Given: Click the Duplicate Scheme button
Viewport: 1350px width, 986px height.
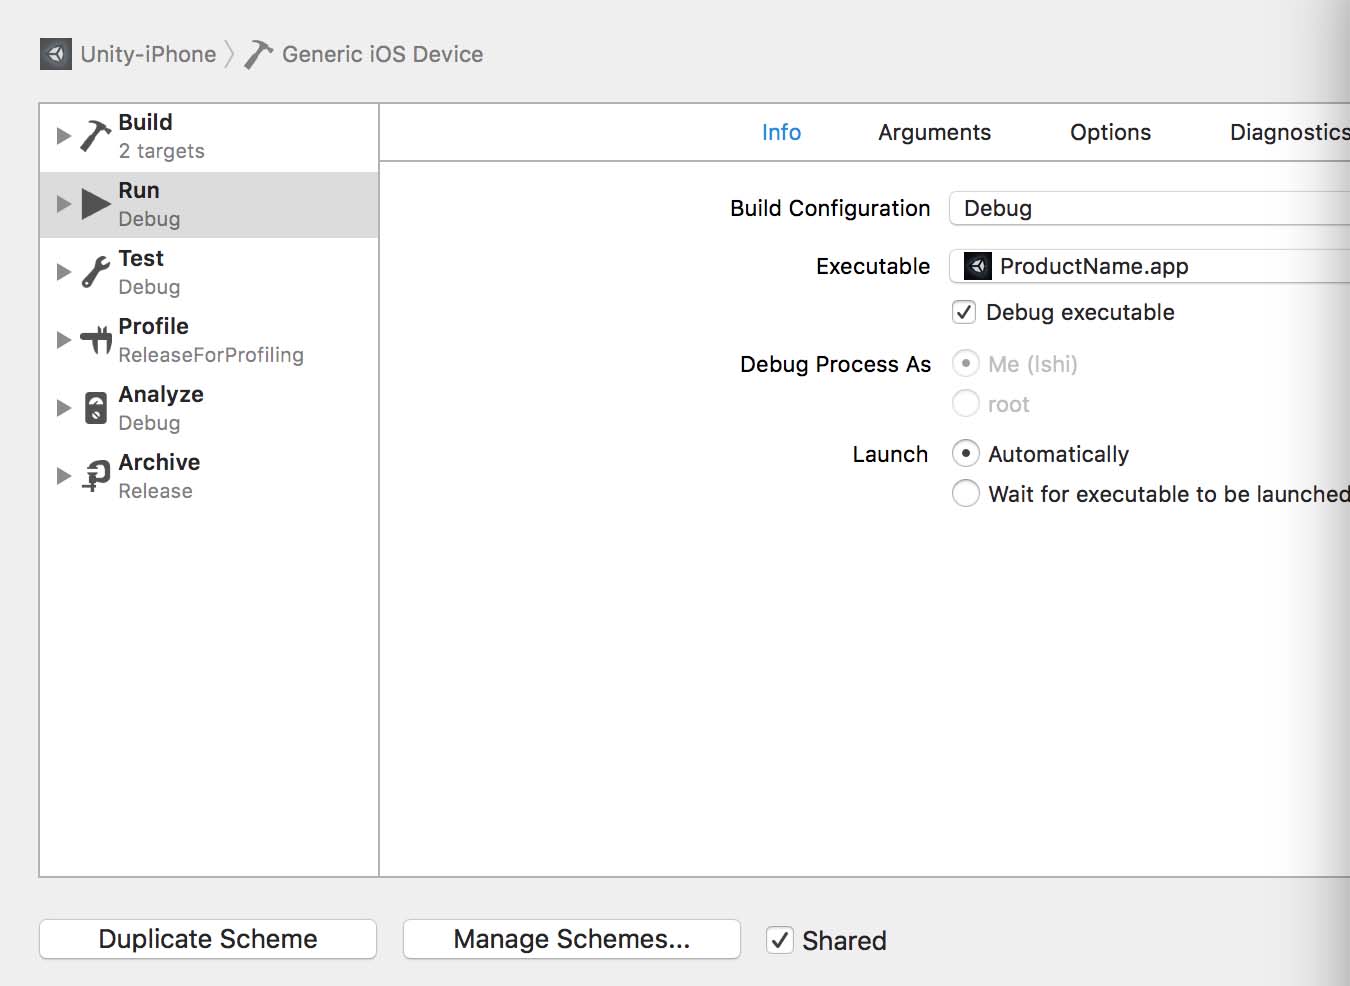Looking at the screenshot, I should [208, 939].
